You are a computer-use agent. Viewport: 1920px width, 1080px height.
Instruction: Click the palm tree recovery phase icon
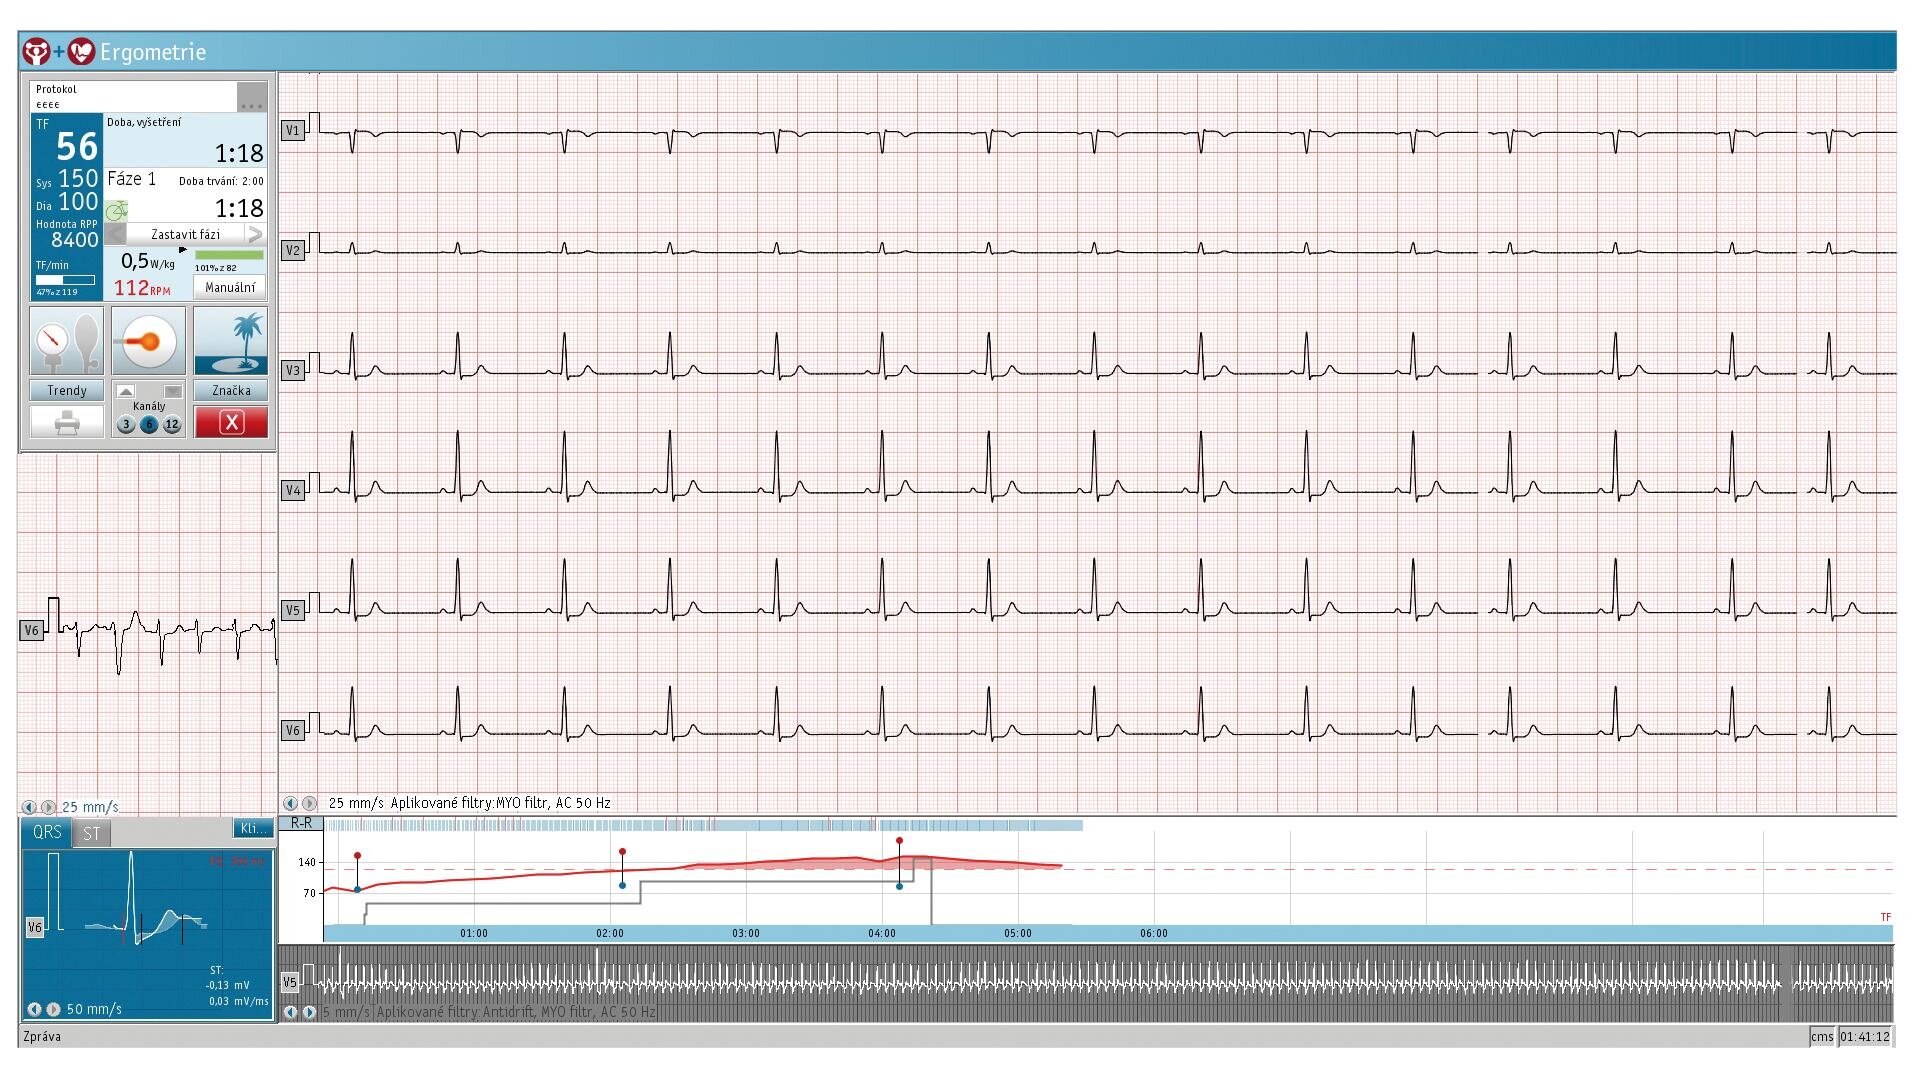[232, 341]
